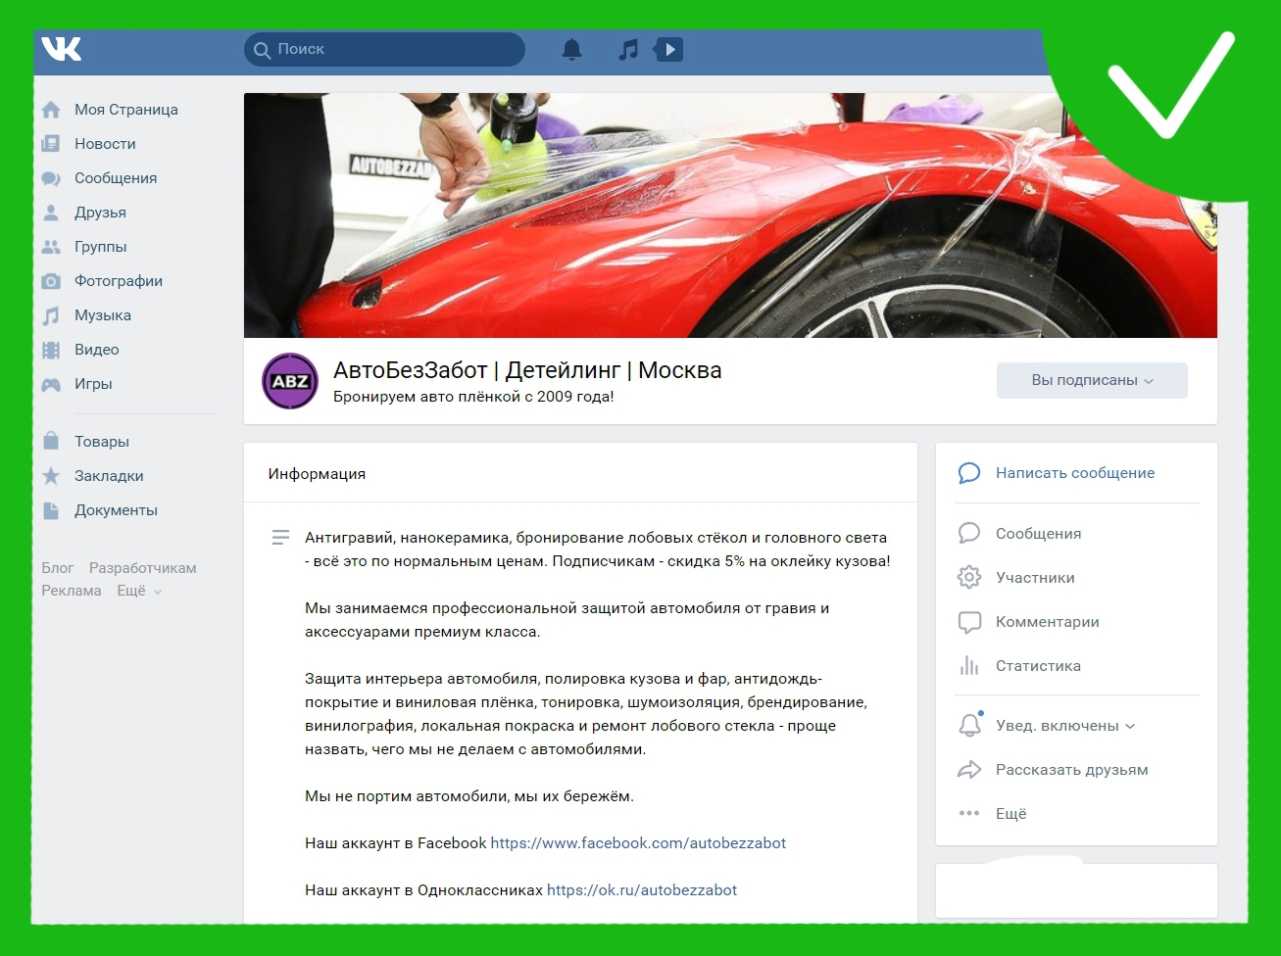This screenshot has width=1281, height=956.
Task: Open Игры in left menu
Action: point(93,384)
